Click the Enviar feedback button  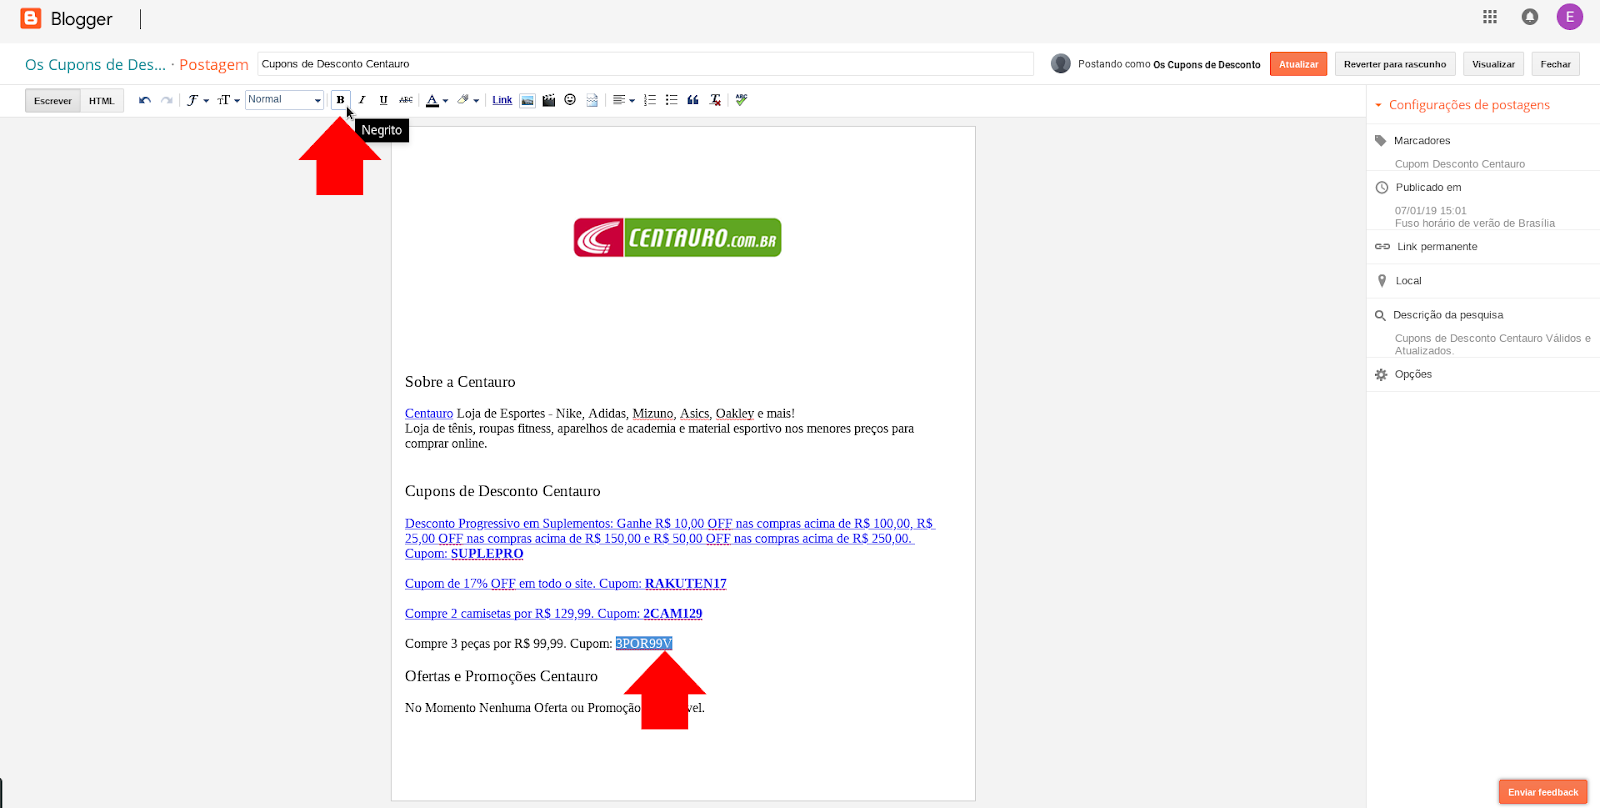tap(1543, 792)
